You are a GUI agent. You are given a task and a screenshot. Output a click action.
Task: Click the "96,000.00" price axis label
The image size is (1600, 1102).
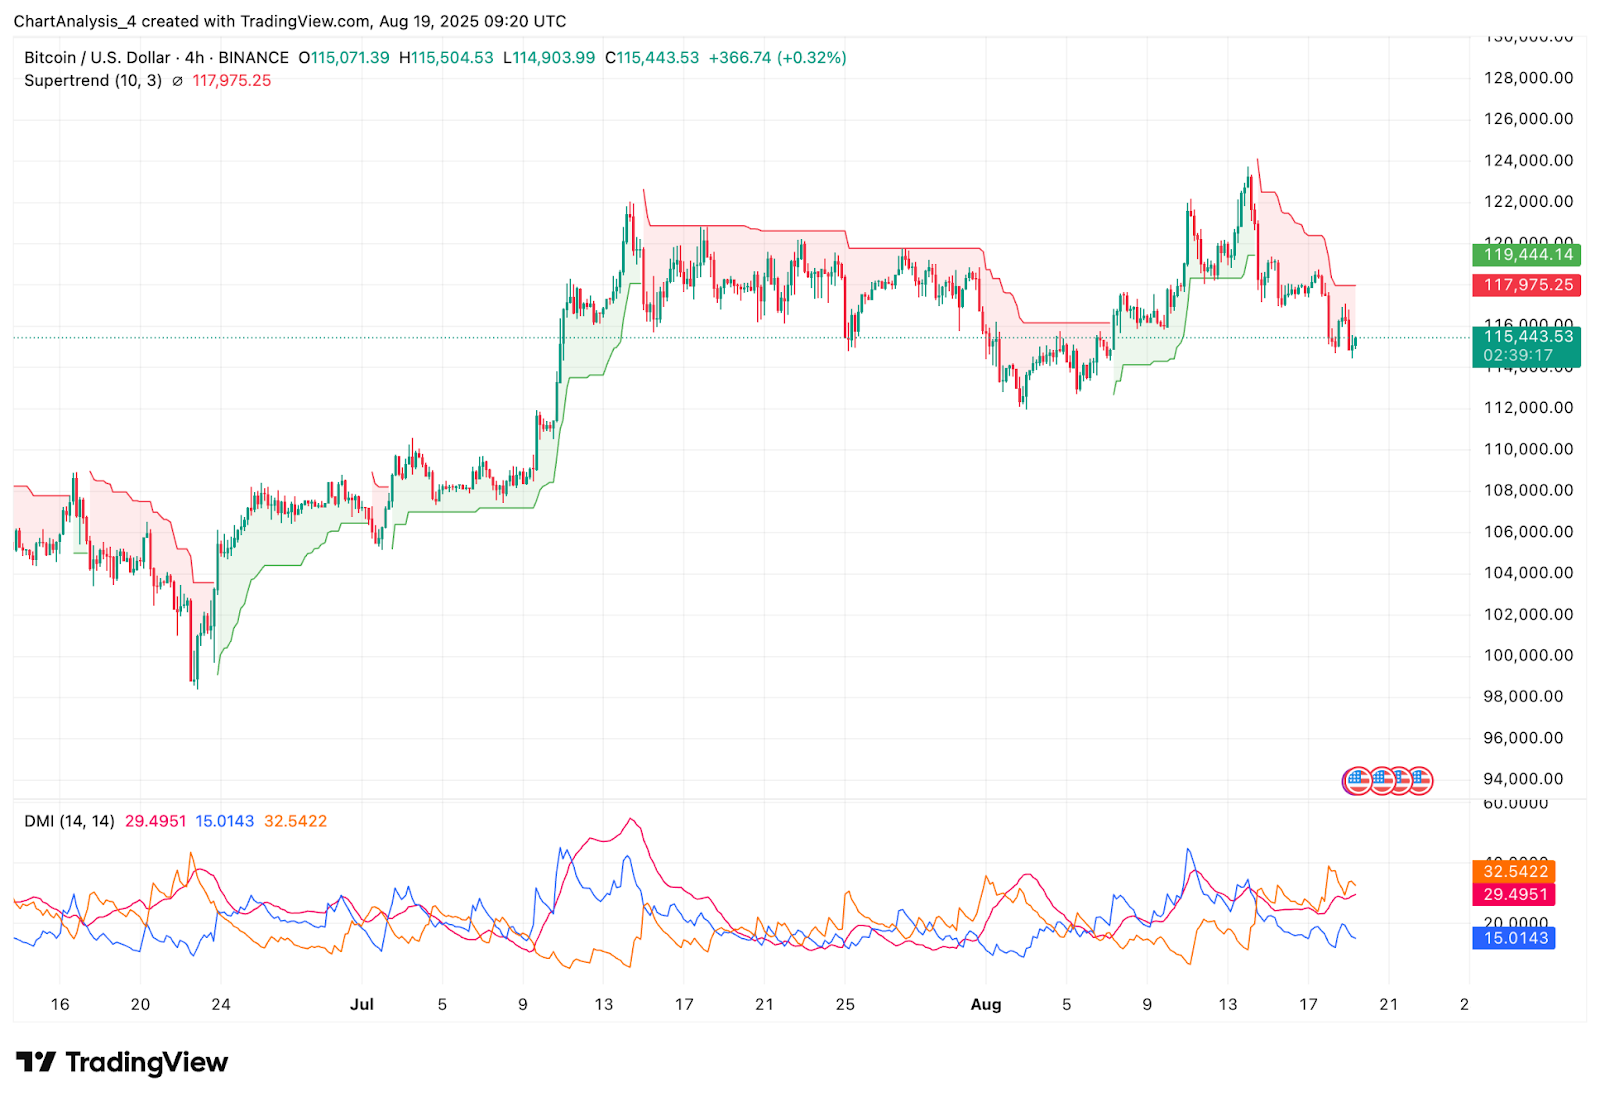coord(1523,738)
